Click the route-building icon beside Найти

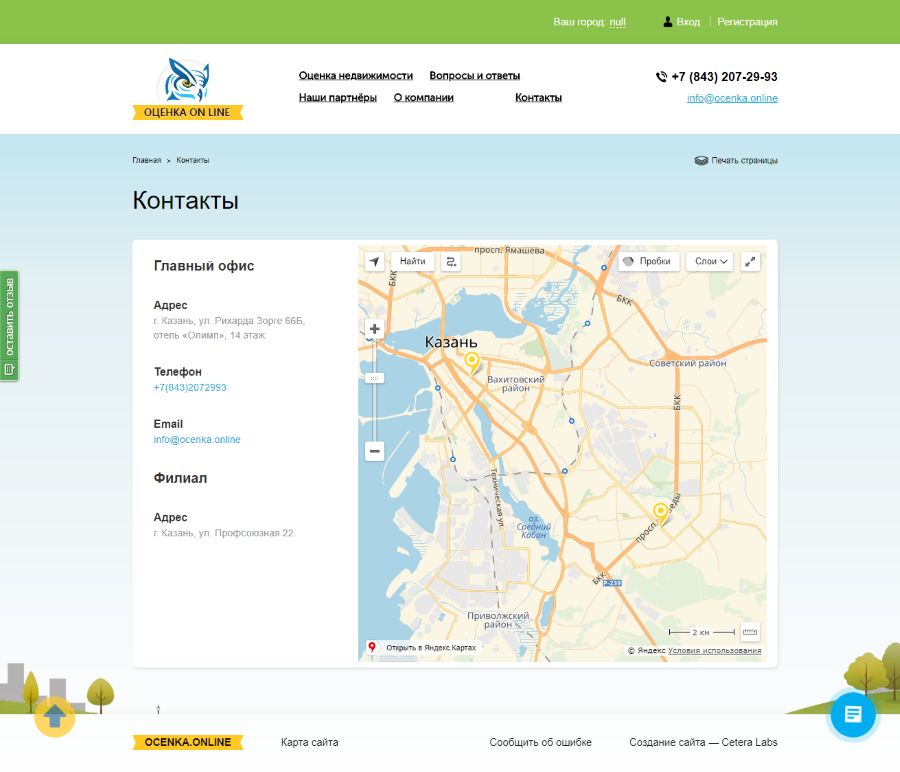point(450,261)
